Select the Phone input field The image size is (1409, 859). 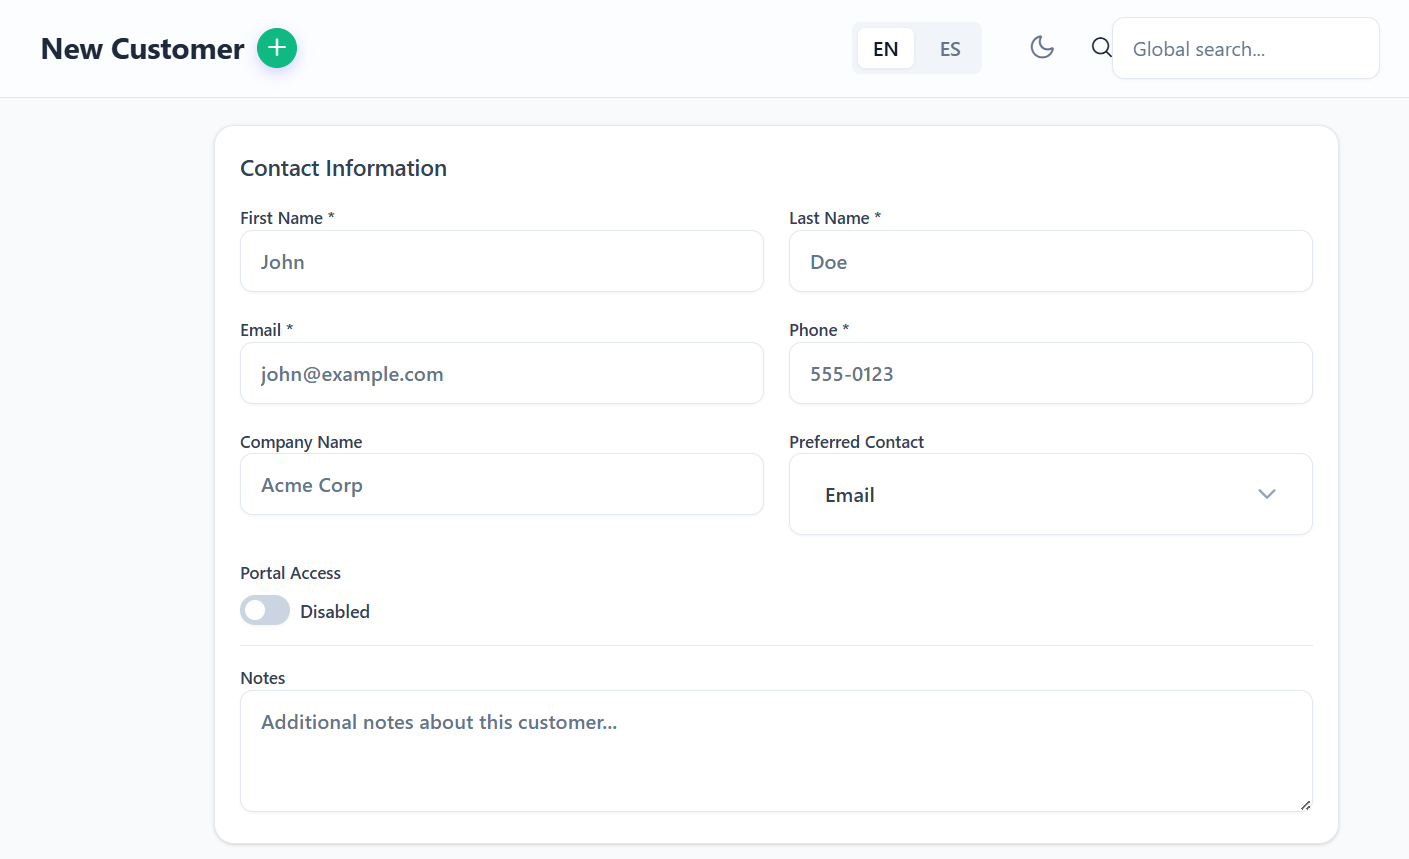(x=1051, y=373)
